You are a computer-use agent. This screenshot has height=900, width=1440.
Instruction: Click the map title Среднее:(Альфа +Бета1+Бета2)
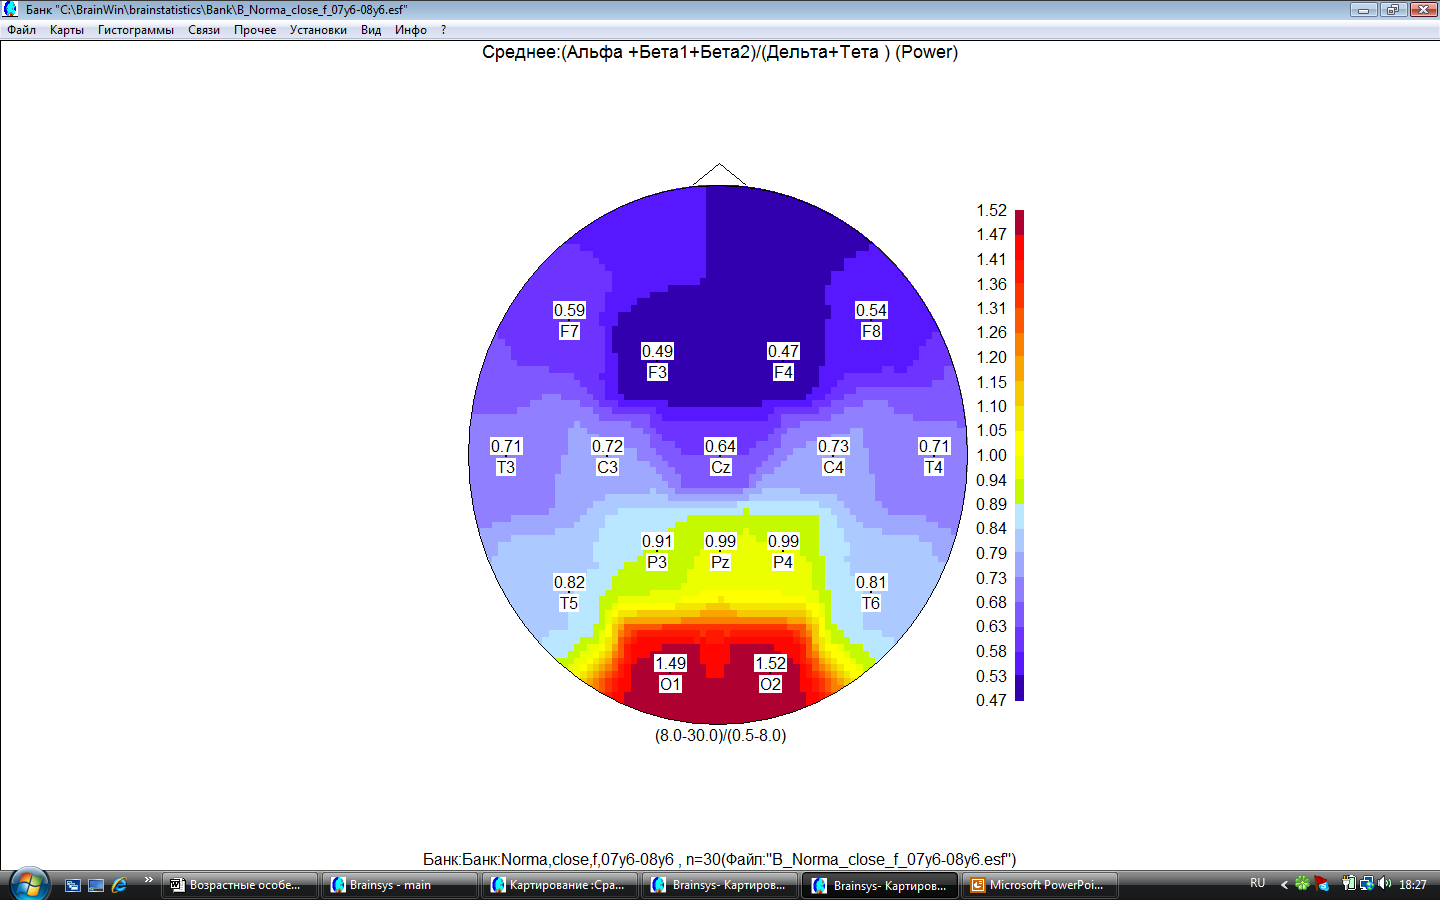(x=719, y=52)
